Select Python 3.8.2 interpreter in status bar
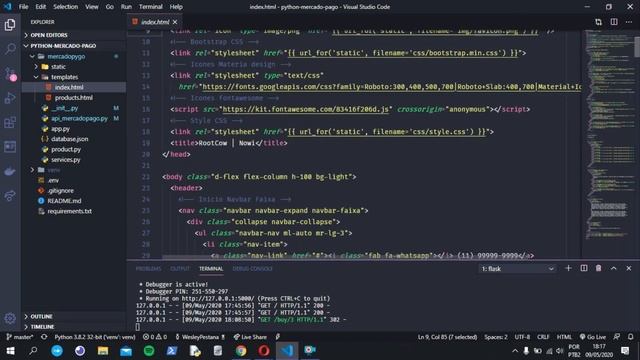640x360 pixels. coord(95,337)
